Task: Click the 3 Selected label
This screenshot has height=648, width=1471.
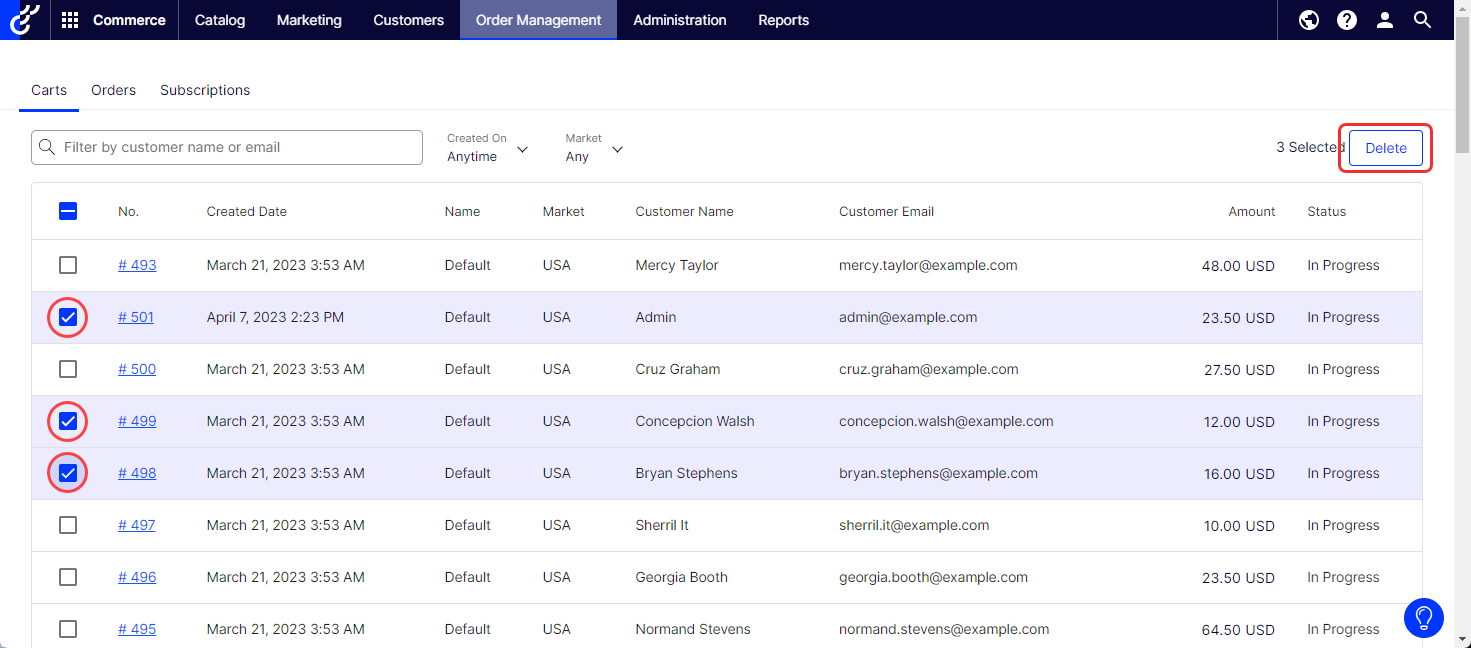Action: point(1310,147)
